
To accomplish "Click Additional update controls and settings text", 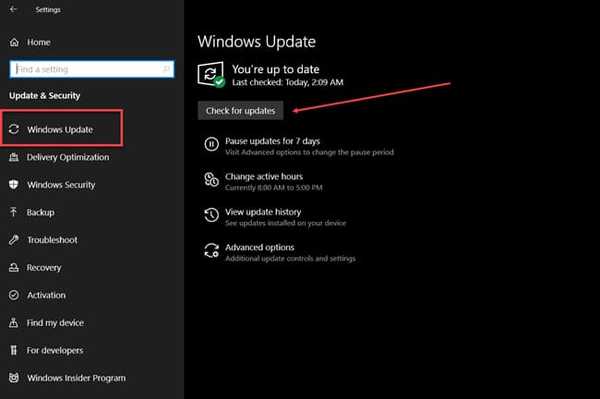I will coord(290,259).
